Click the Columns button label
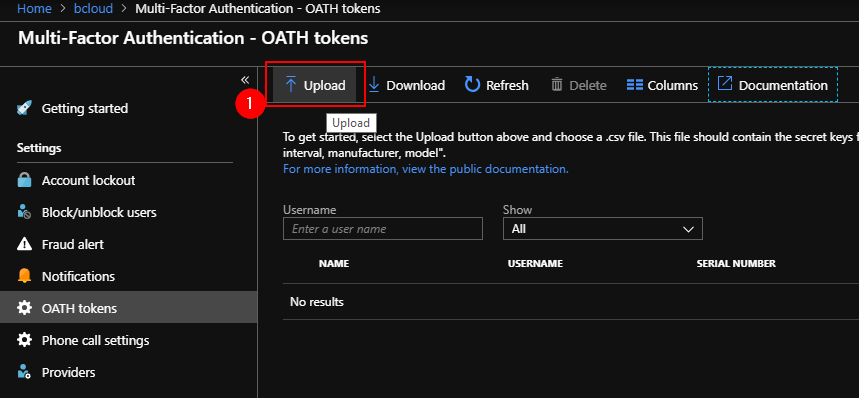The image size is (859, 398). [673, 85]
